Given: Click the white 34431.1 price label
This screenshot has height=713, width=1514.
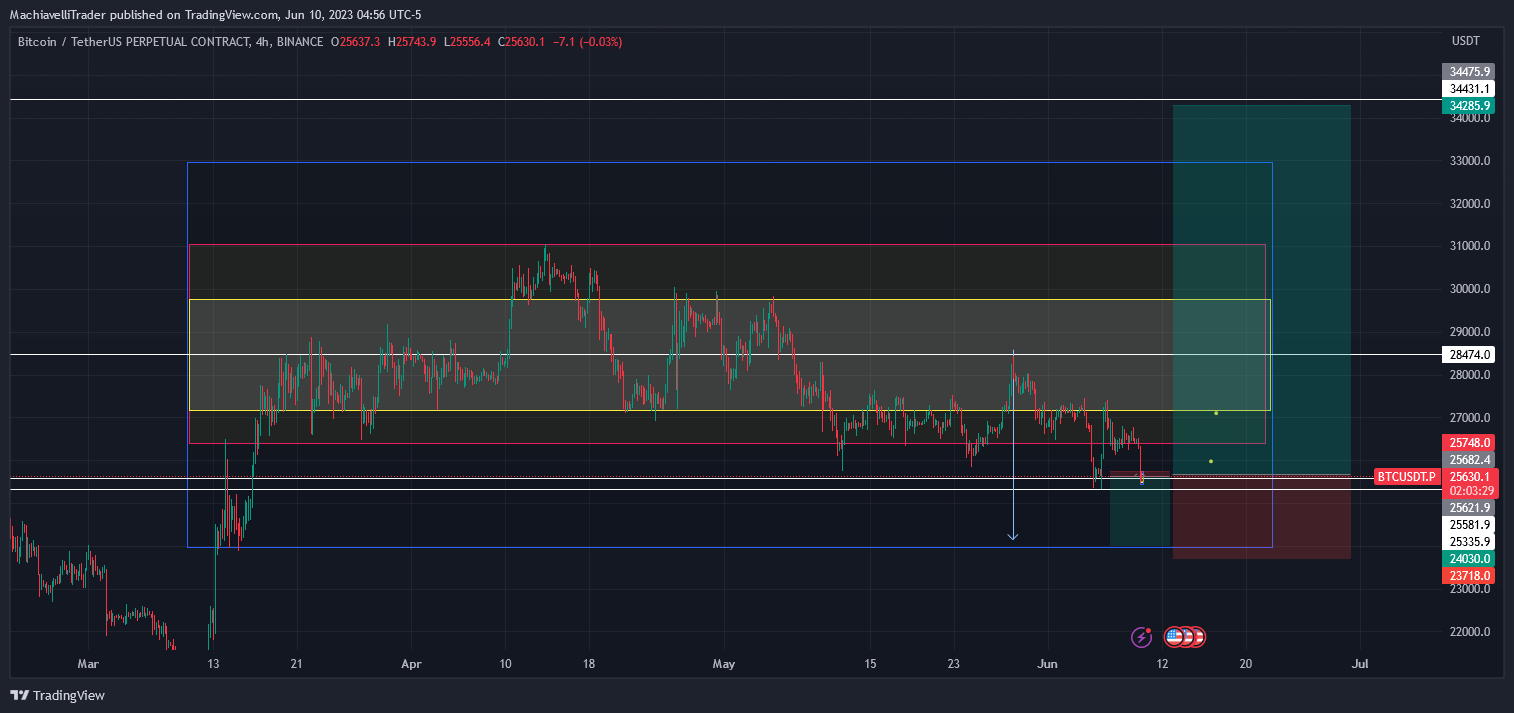Looking at the screenshot, I should (x=1469, y=88).
